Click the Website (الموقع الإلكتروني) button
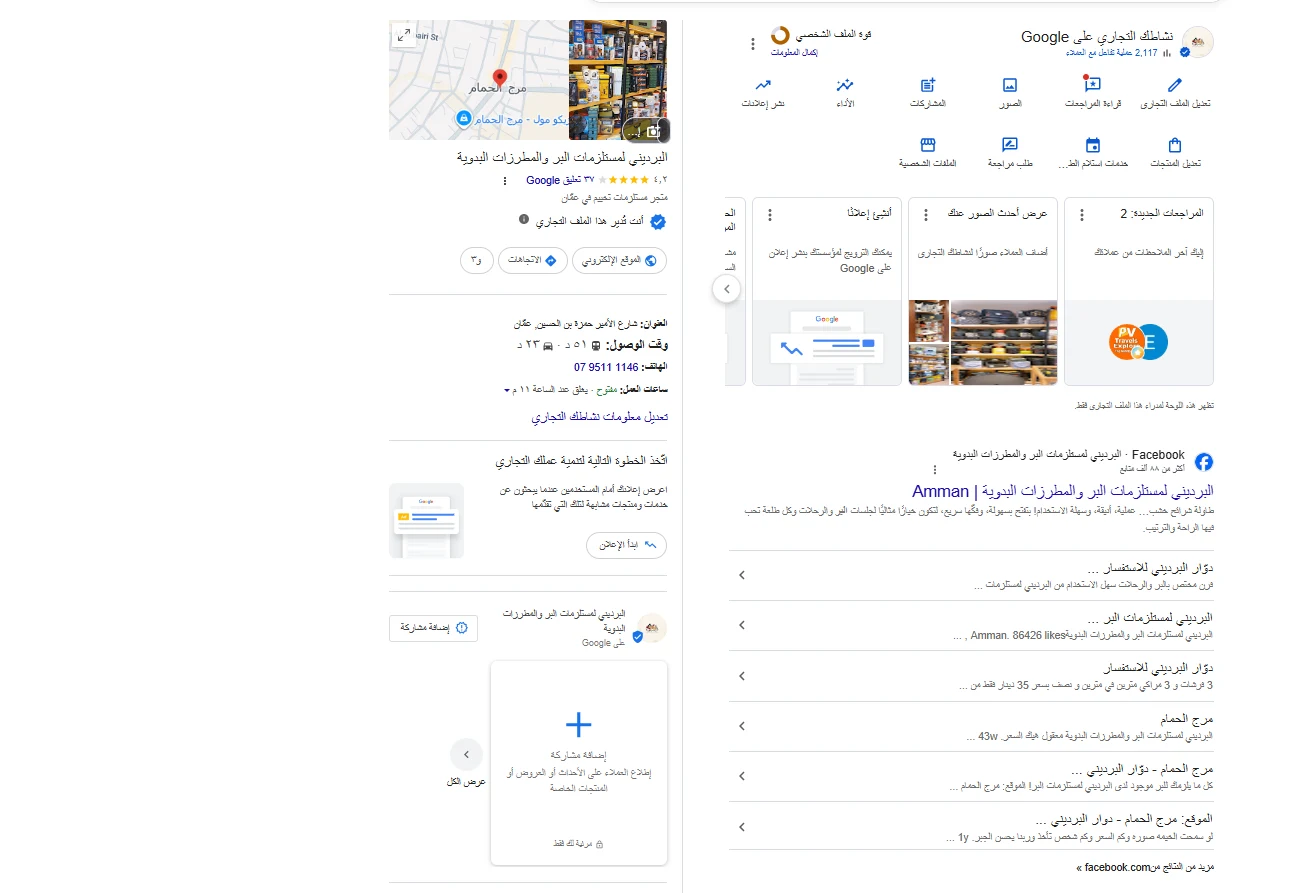Image resolution: width=1310 pixels, height=893 pixels. coord(620,260)
